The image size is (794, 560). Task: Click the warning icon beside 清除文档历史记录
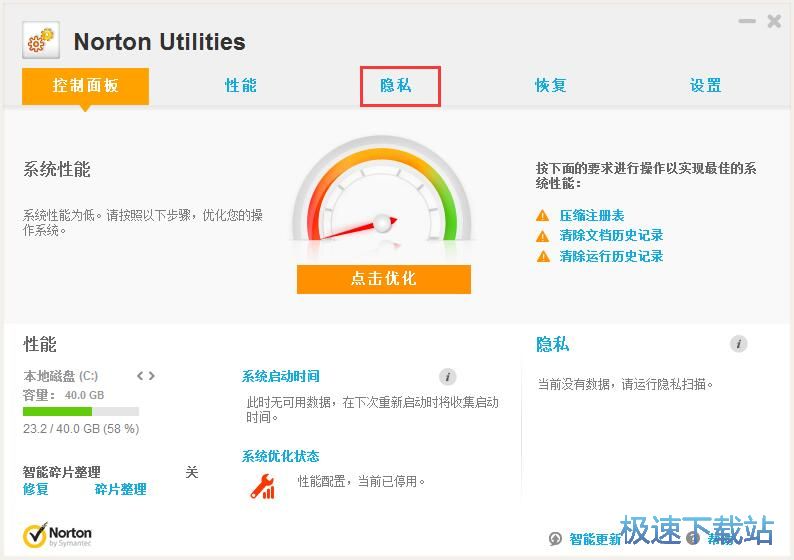[x=543, y=236]
